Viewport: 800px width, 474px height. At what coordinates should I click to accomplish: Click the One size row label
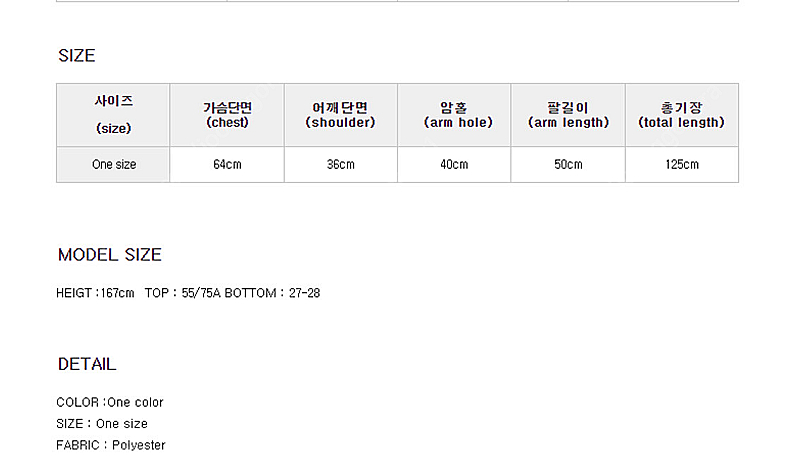[x=113, y=164]
